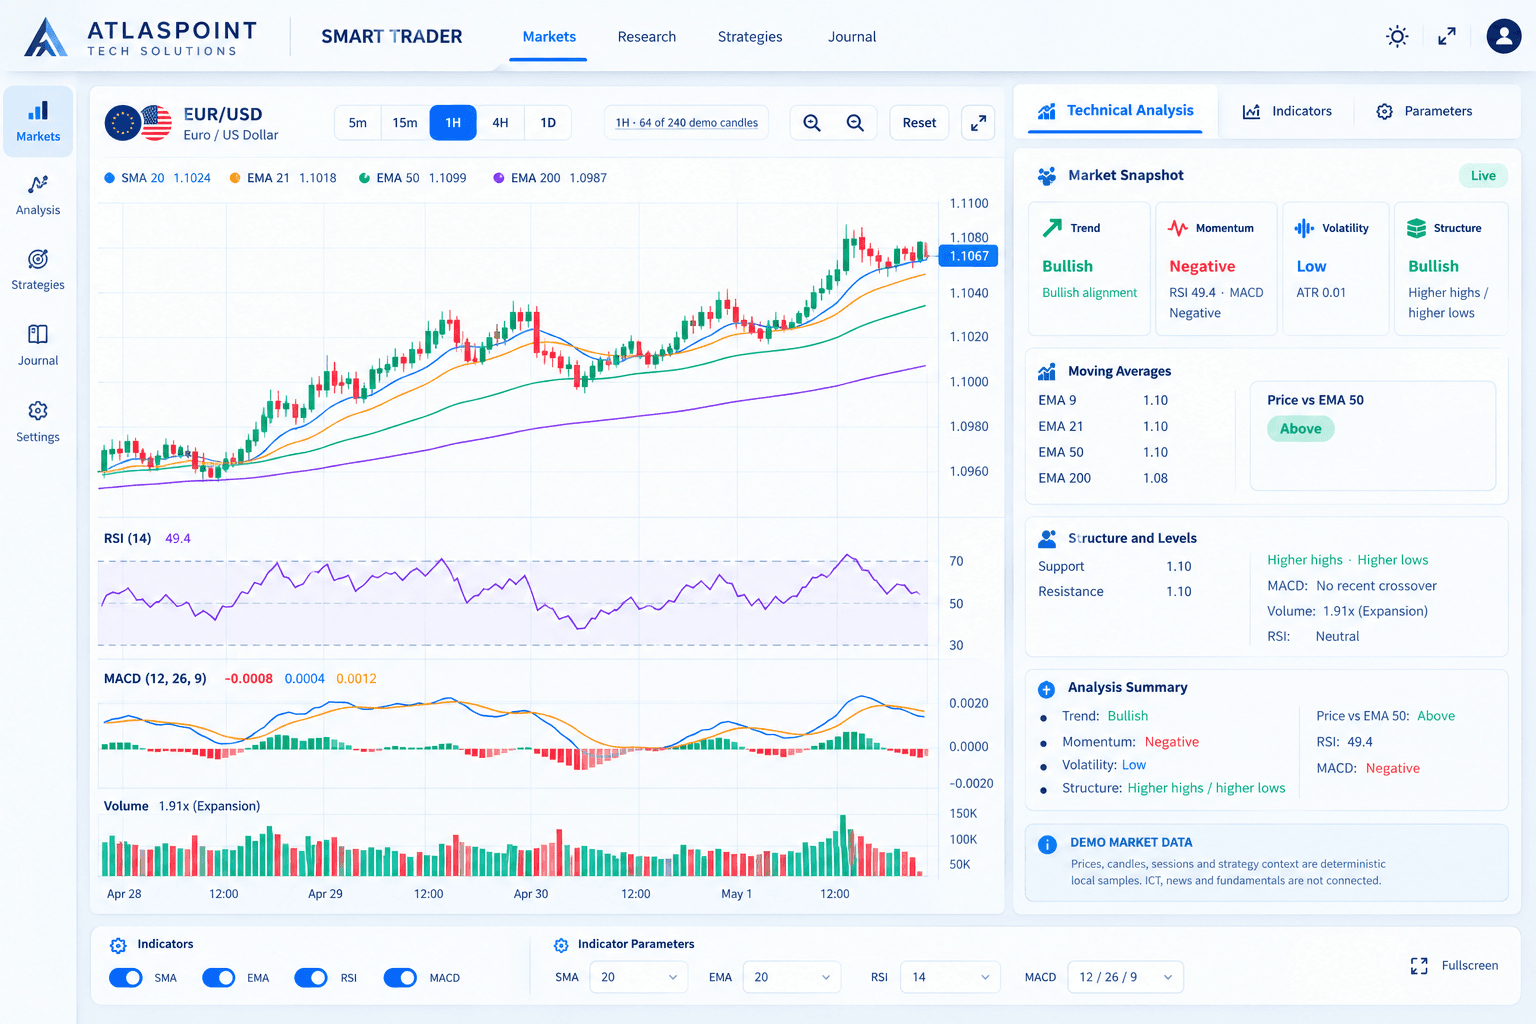Open the RSI period dropdown
This screenshot has height=1024, width=1536.
coord(950,977)
